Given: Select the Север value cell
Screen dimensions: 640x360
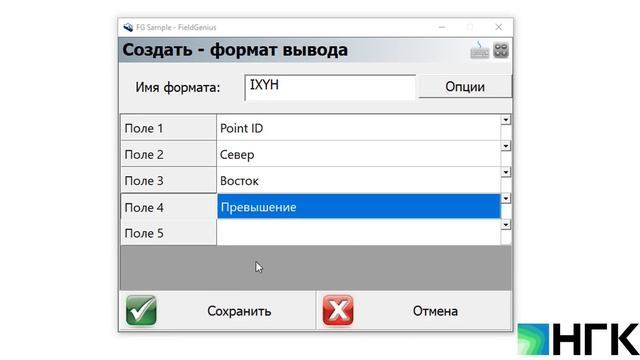Looking at the screenshot, I should click(359, 154).
